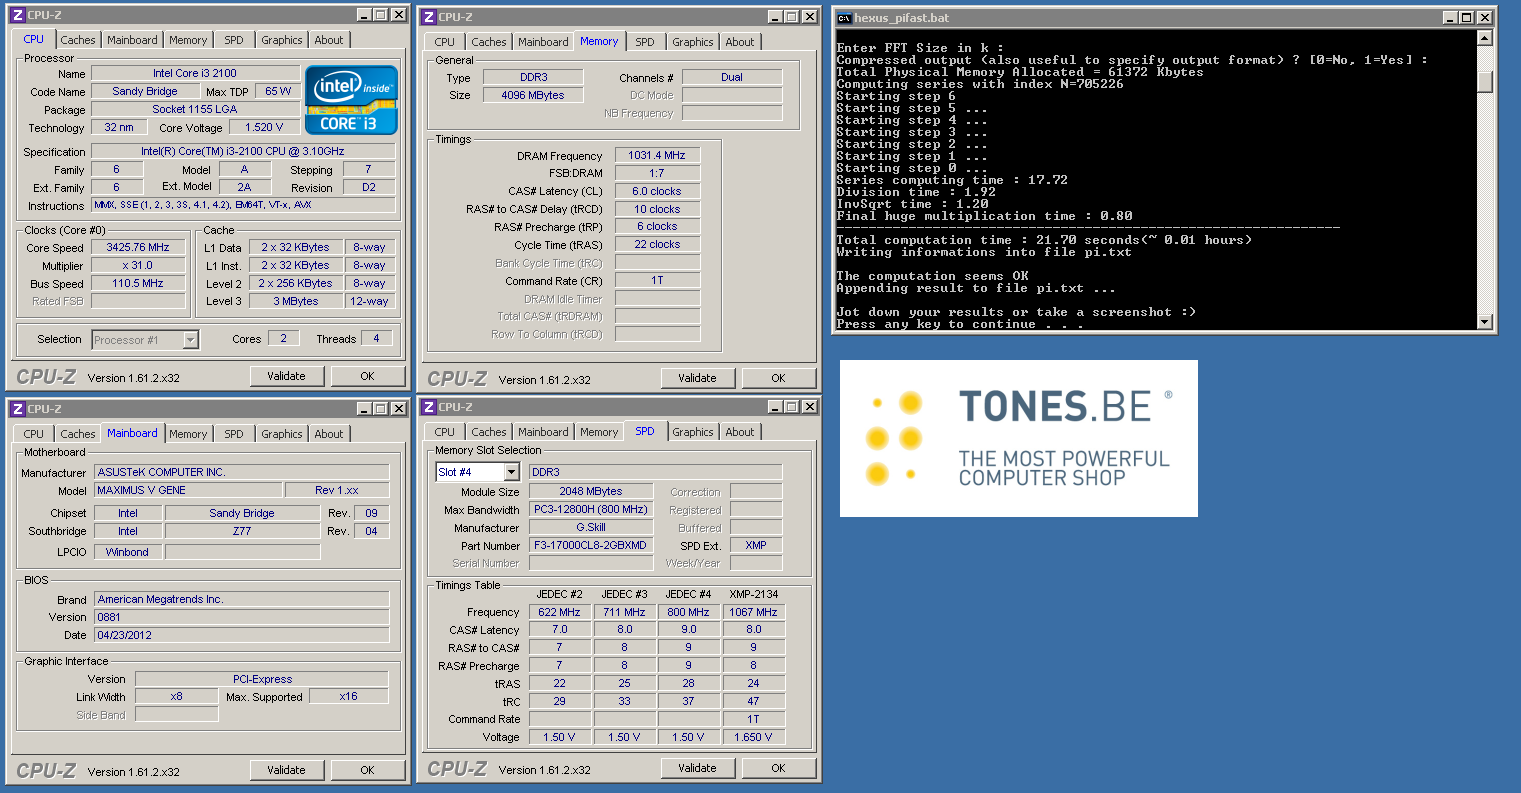Click CPU-Z title icon in Memory window
1521x793 pixels.
coord(428,17)
